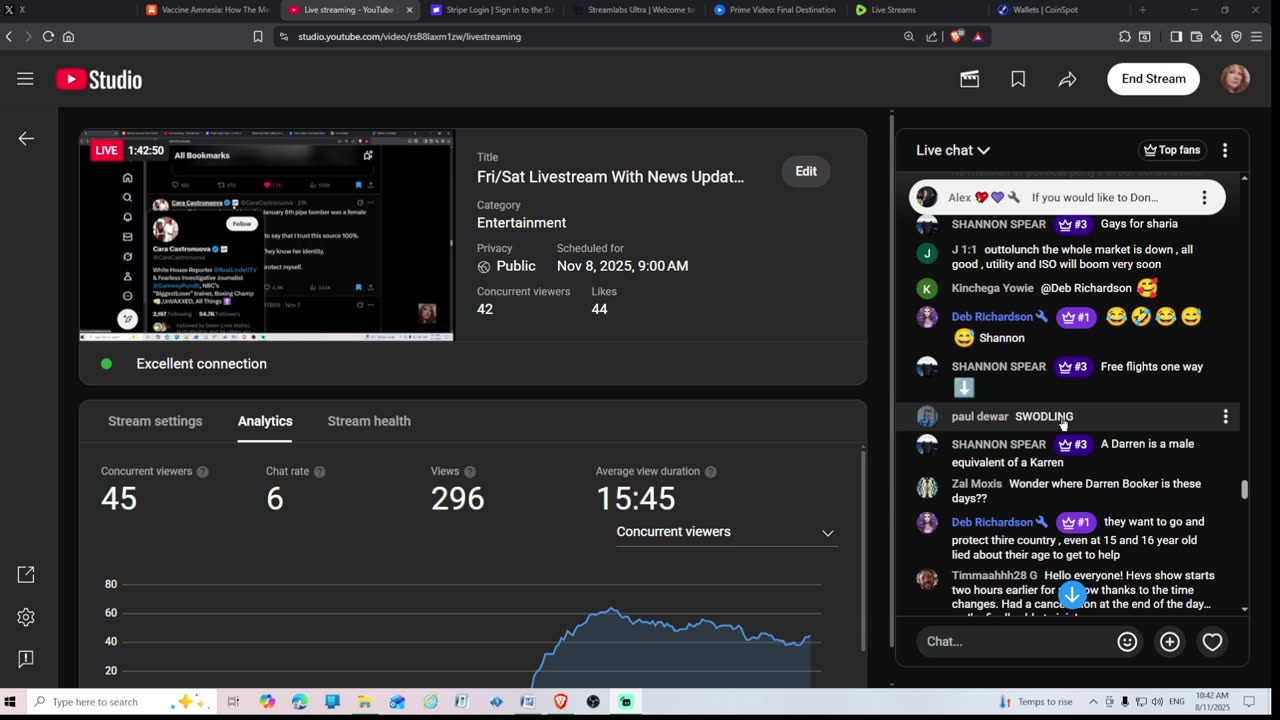Open options for Alex's pinned chat message

pyautogui.click(x=1204, y=197)
